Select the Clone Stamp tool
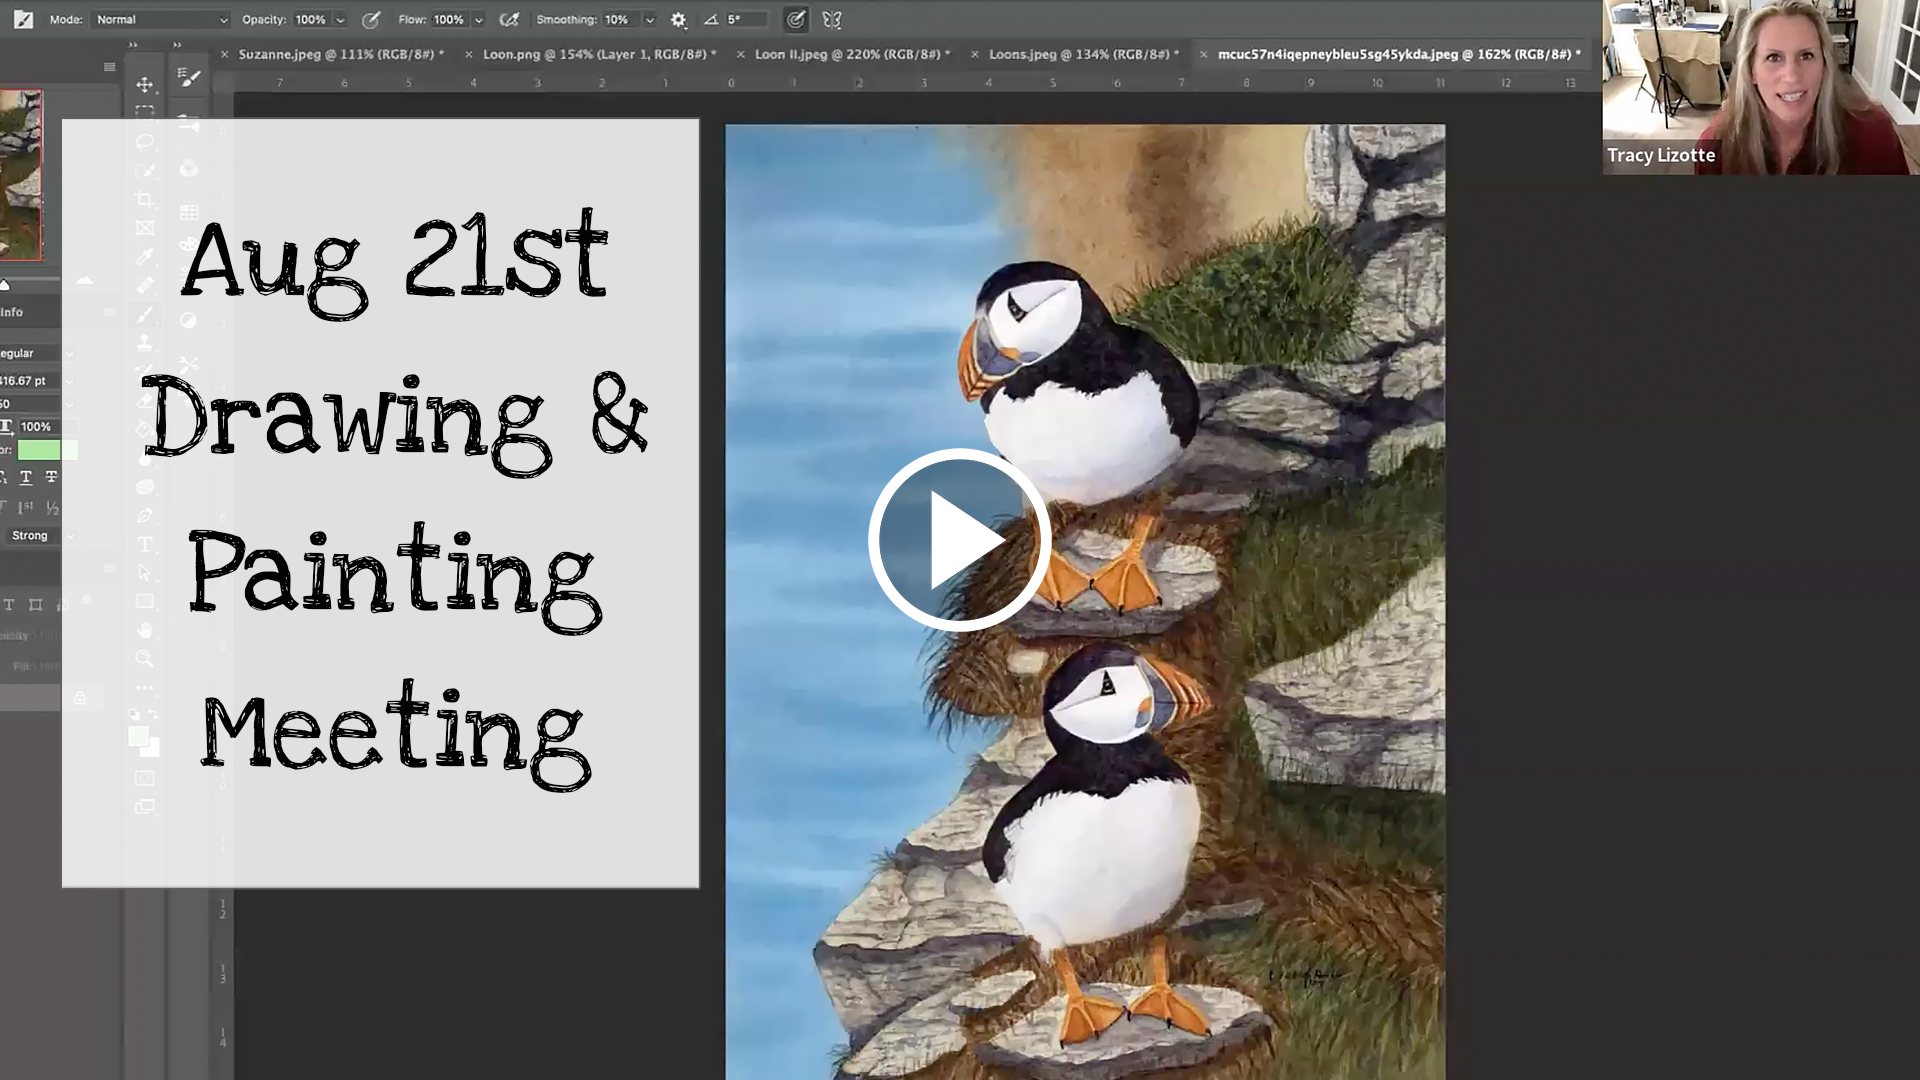The height and width of the screenshot is (1080, 1920). click(x=145, y=343)
